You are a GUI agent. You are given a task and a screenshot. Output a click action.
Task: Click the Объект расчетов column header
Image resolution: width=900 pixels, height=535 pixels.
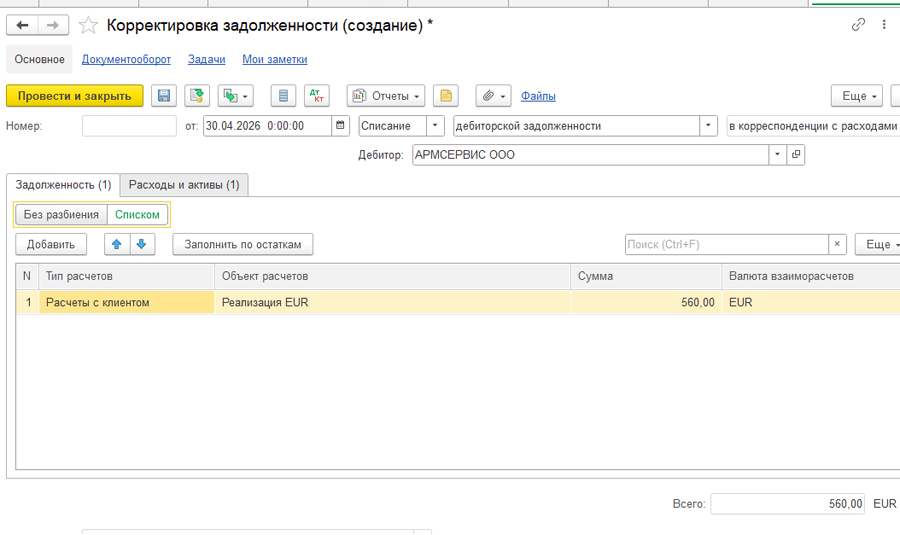392,276
